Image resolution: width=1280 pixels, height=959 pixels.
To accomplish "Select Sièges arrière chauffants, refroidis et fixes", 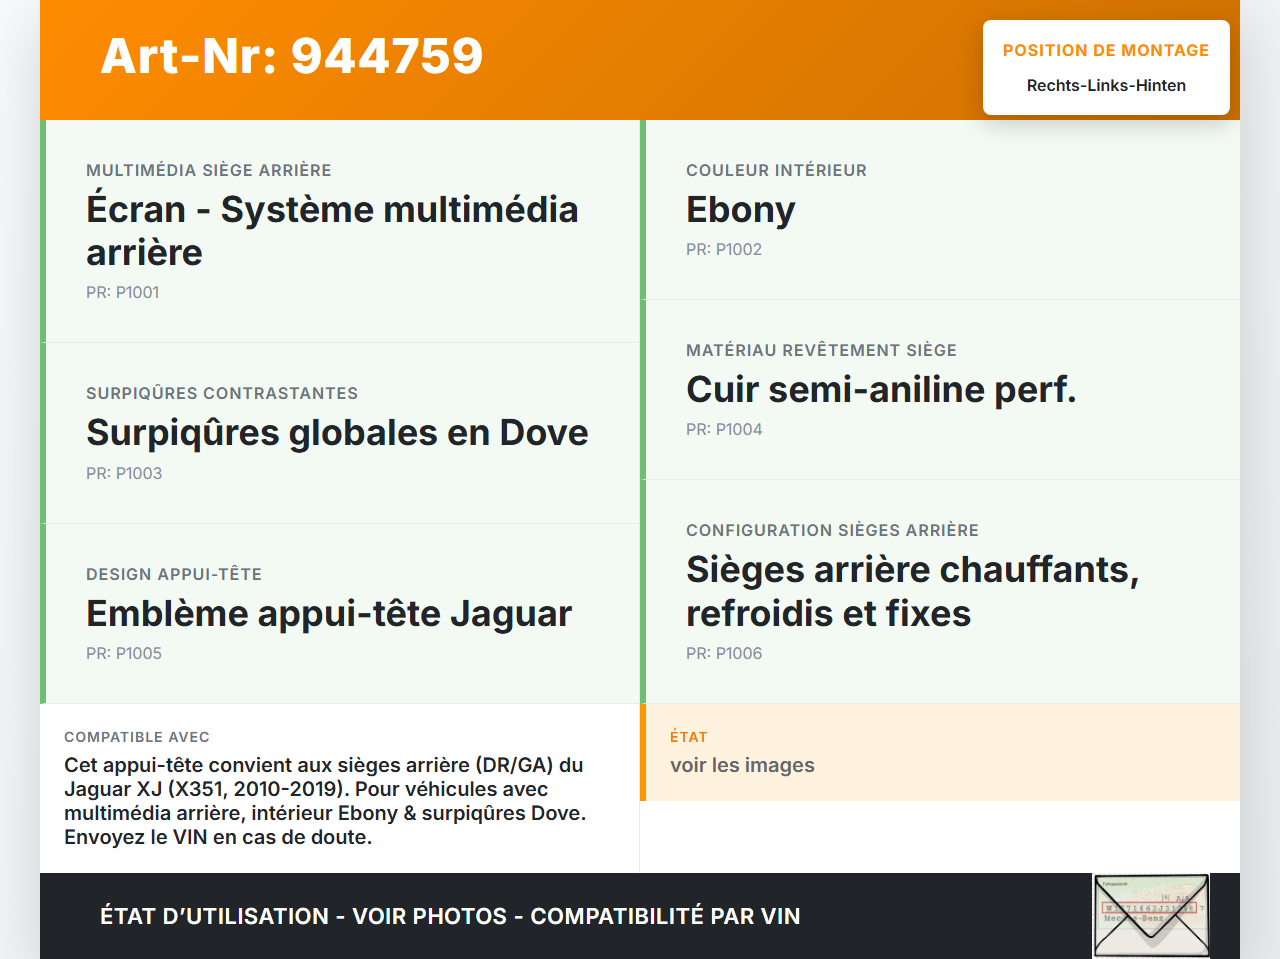I will point(911,591).
